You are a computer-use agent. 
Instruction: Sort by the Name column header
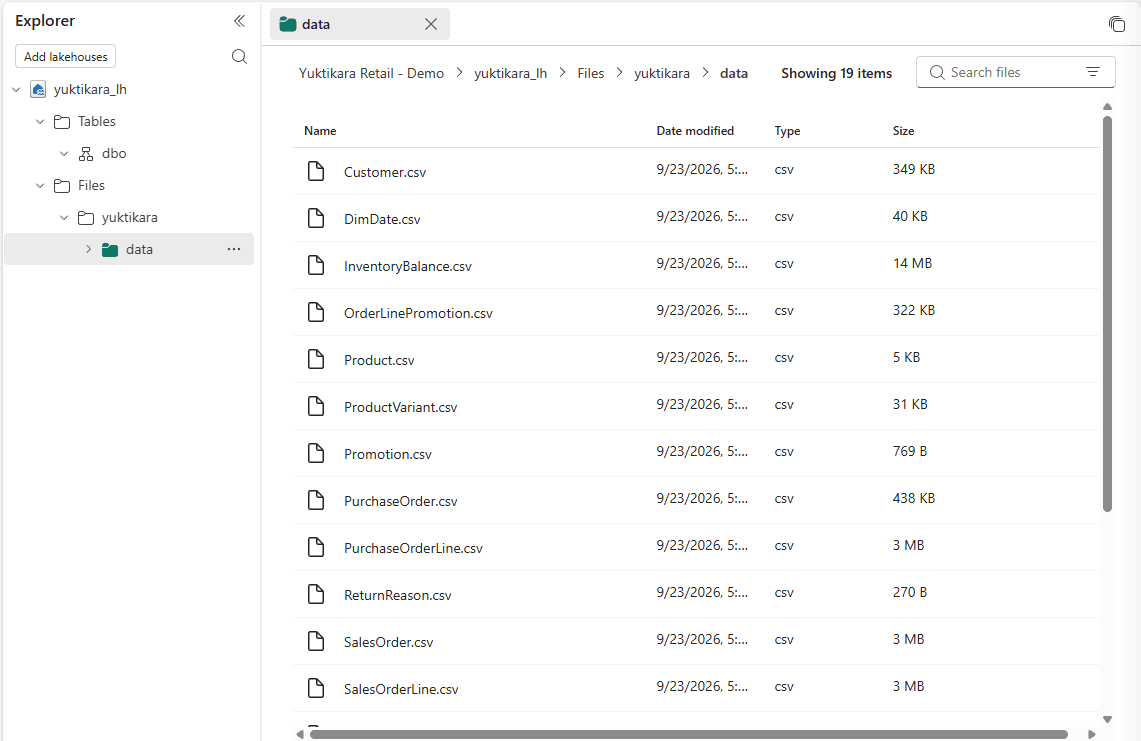pyautogui.click(x=320, y=131)
